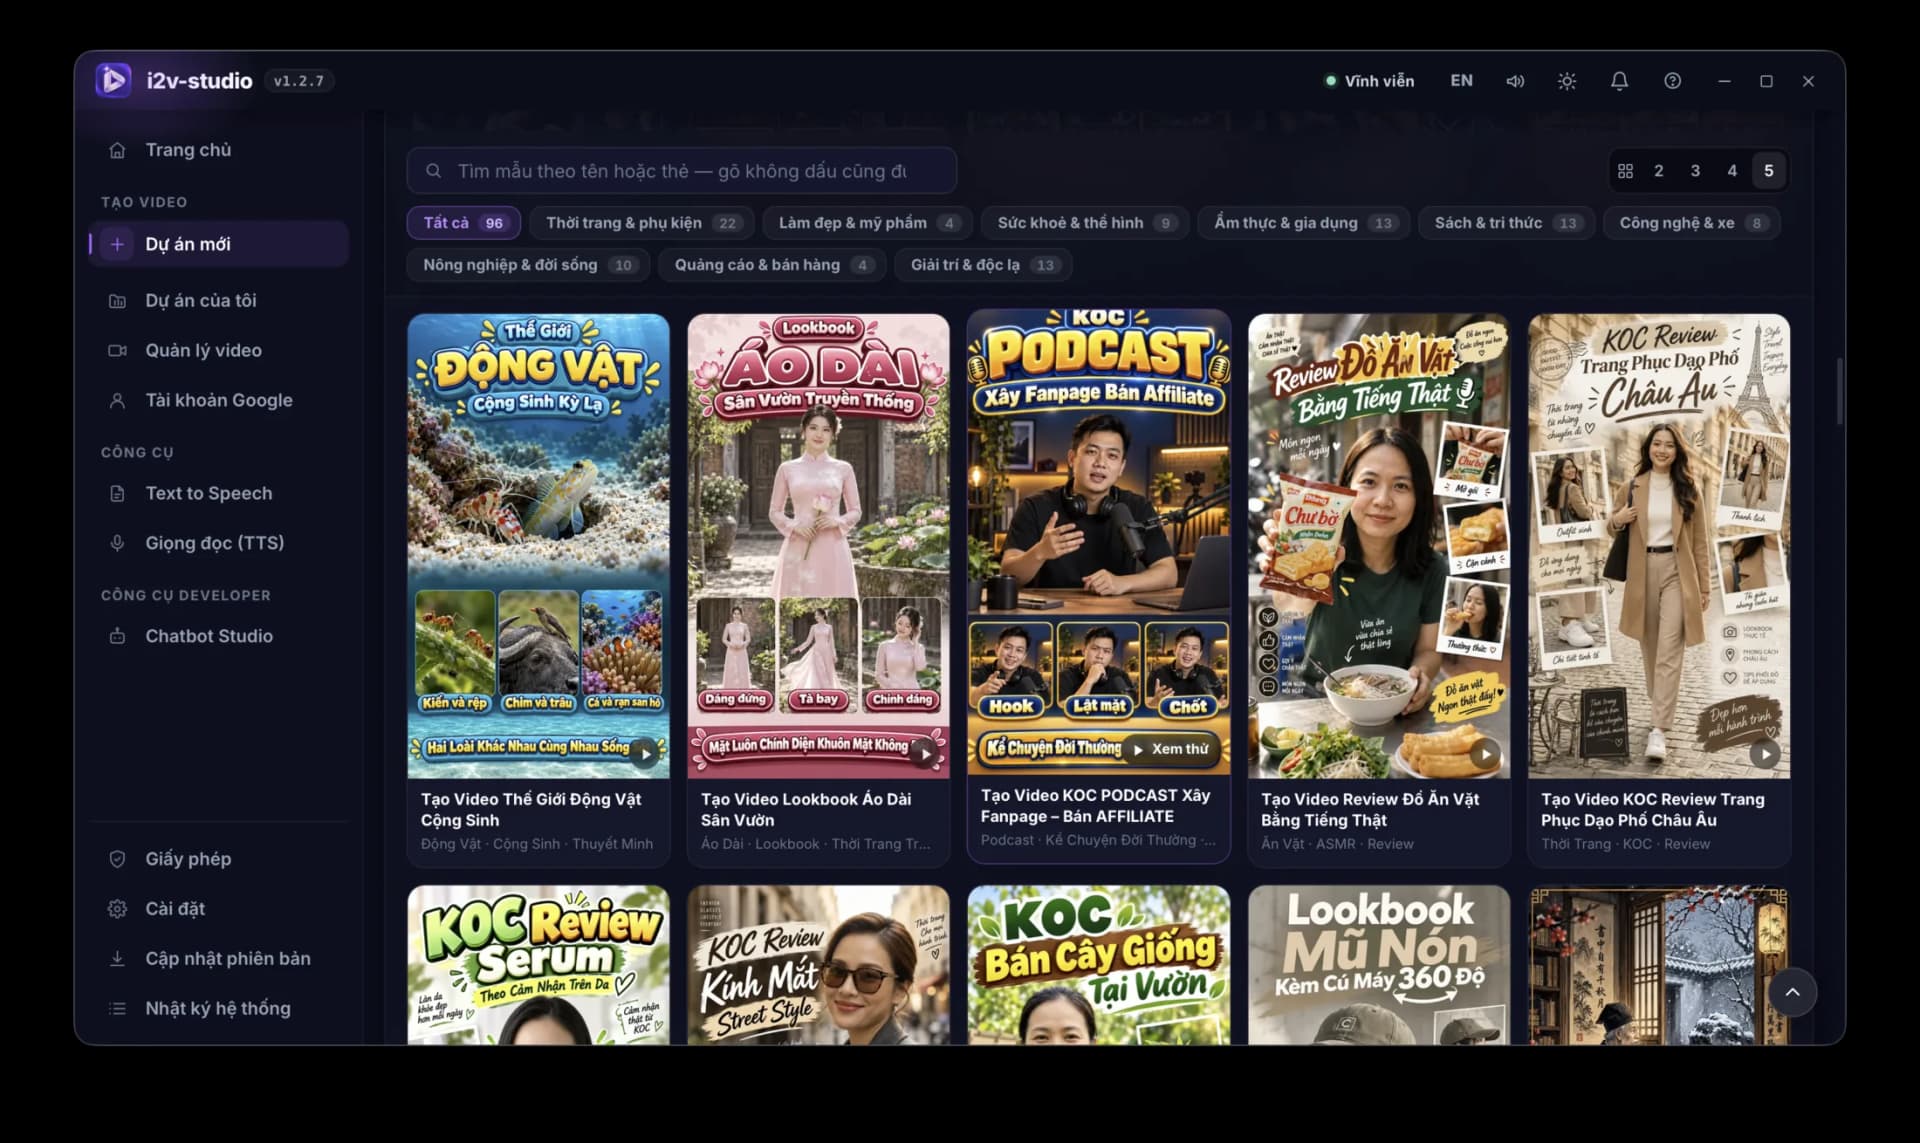This screenshot has height=1143, width=1920.
Task: Focus the template search field
Action: click(681, 171)
